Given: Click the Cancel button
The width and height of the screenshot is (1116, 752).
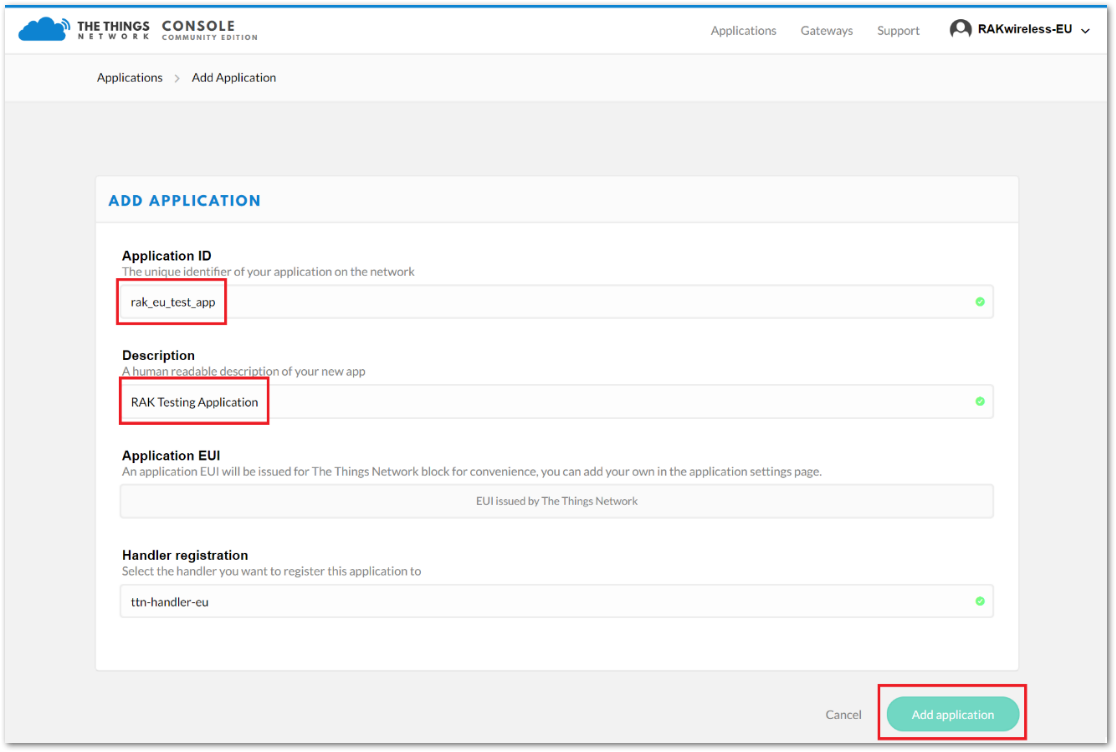Looking at the screenshot, I should pyautogui.click(x=843, y=714).
